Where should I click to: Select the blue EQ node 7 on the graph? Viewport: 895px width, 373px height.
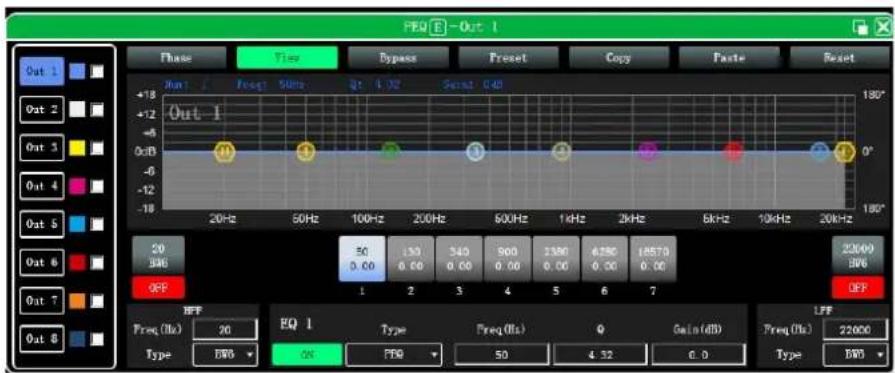coord(820,151)
